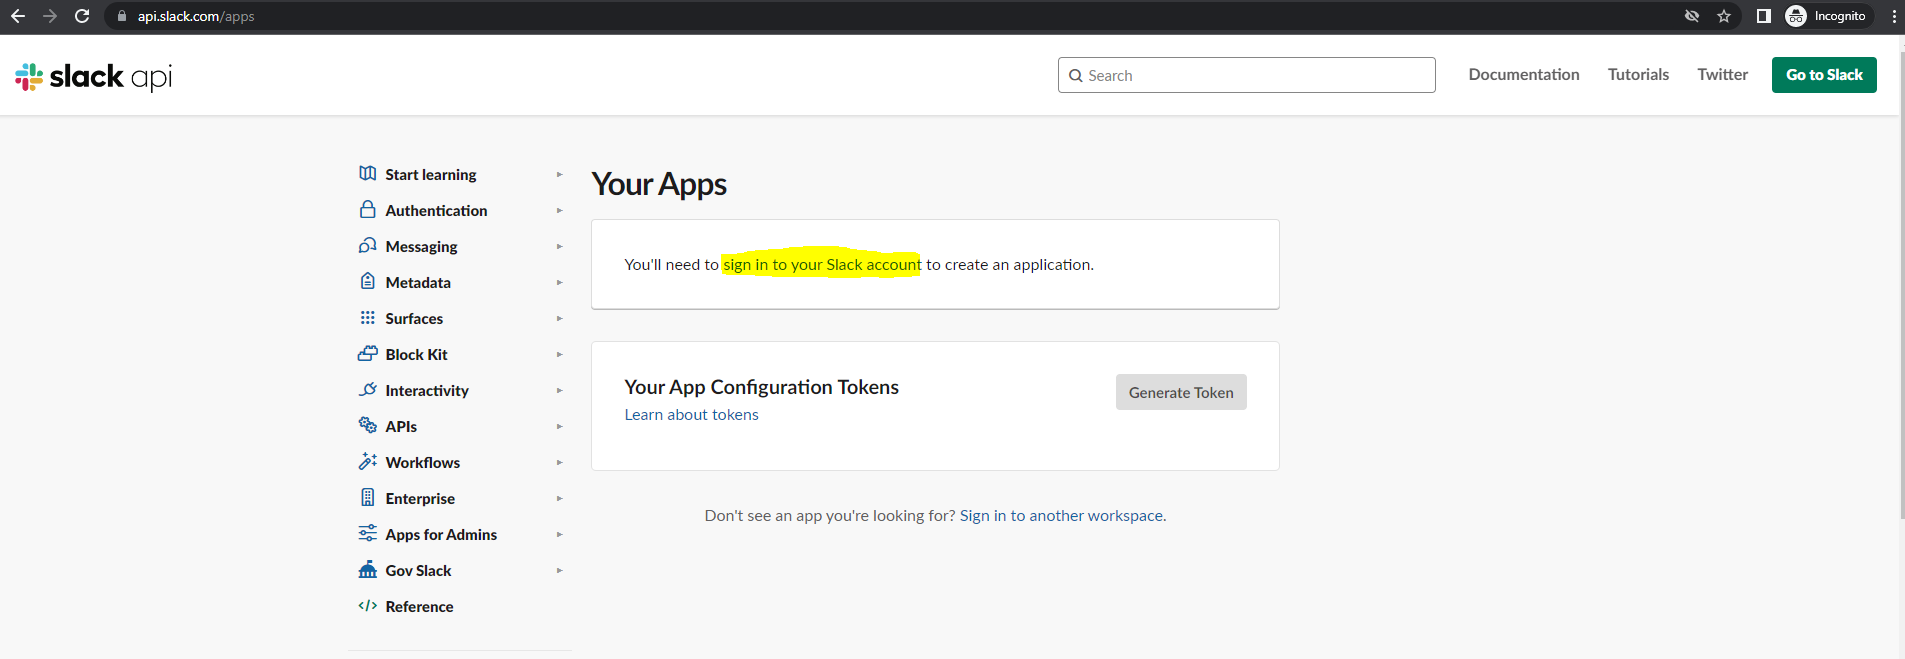Click the Workflows magic wand icon
The width and height of the screenshot is (1905, 659).
pos(368,461)
